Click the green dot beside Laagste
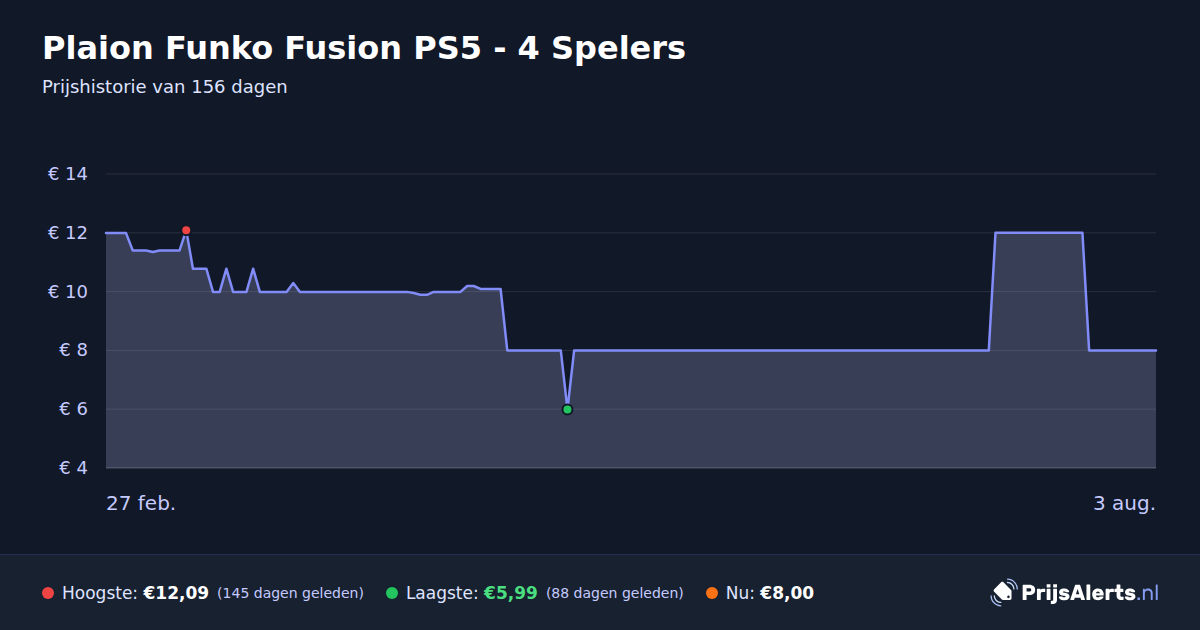 pos(392,593)
